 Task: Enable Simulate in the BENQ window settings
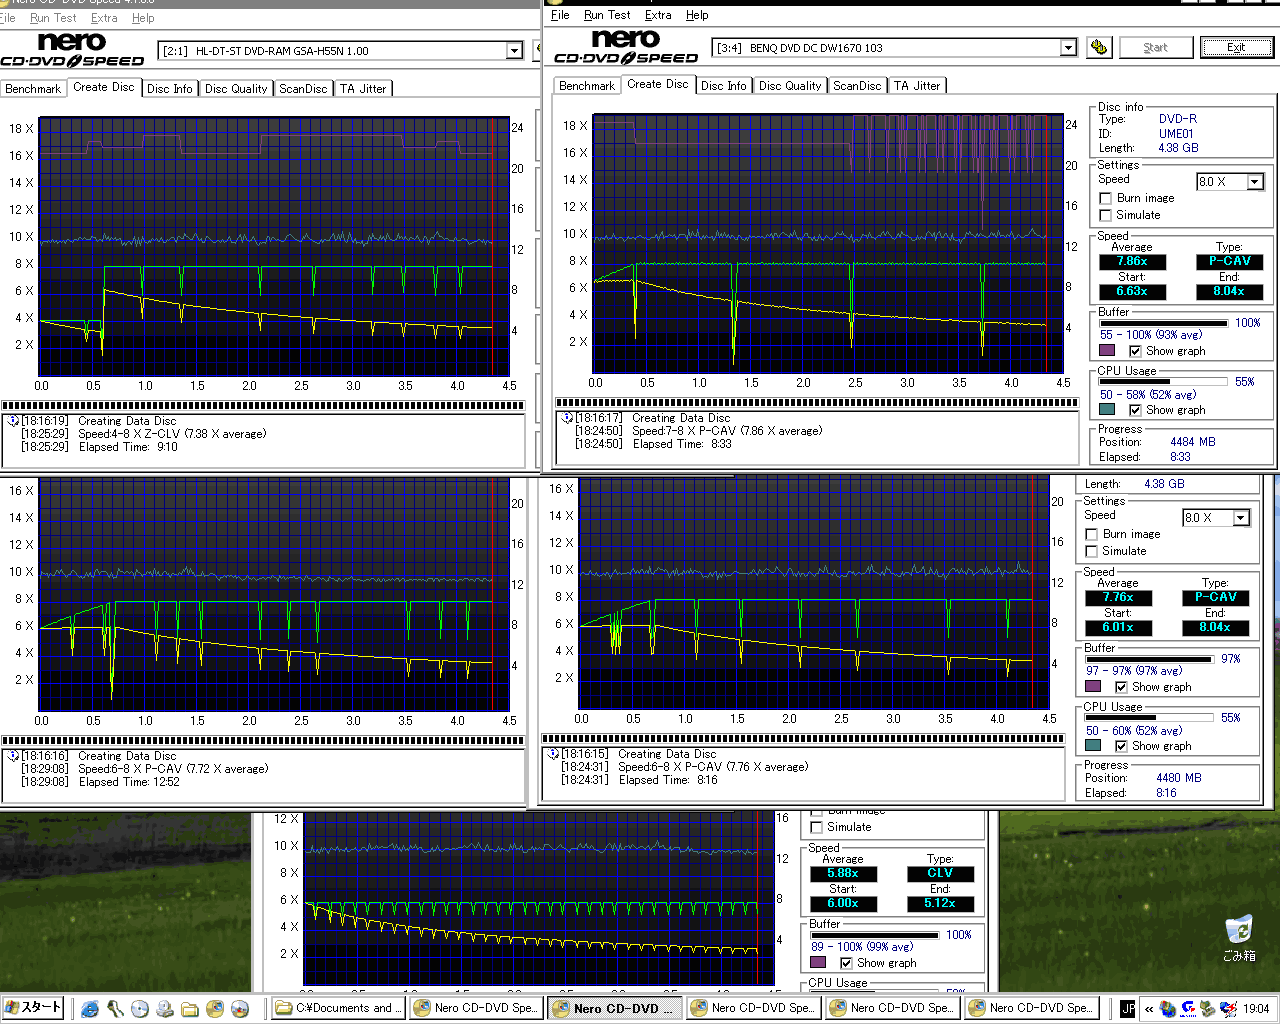click(1105, 215)
